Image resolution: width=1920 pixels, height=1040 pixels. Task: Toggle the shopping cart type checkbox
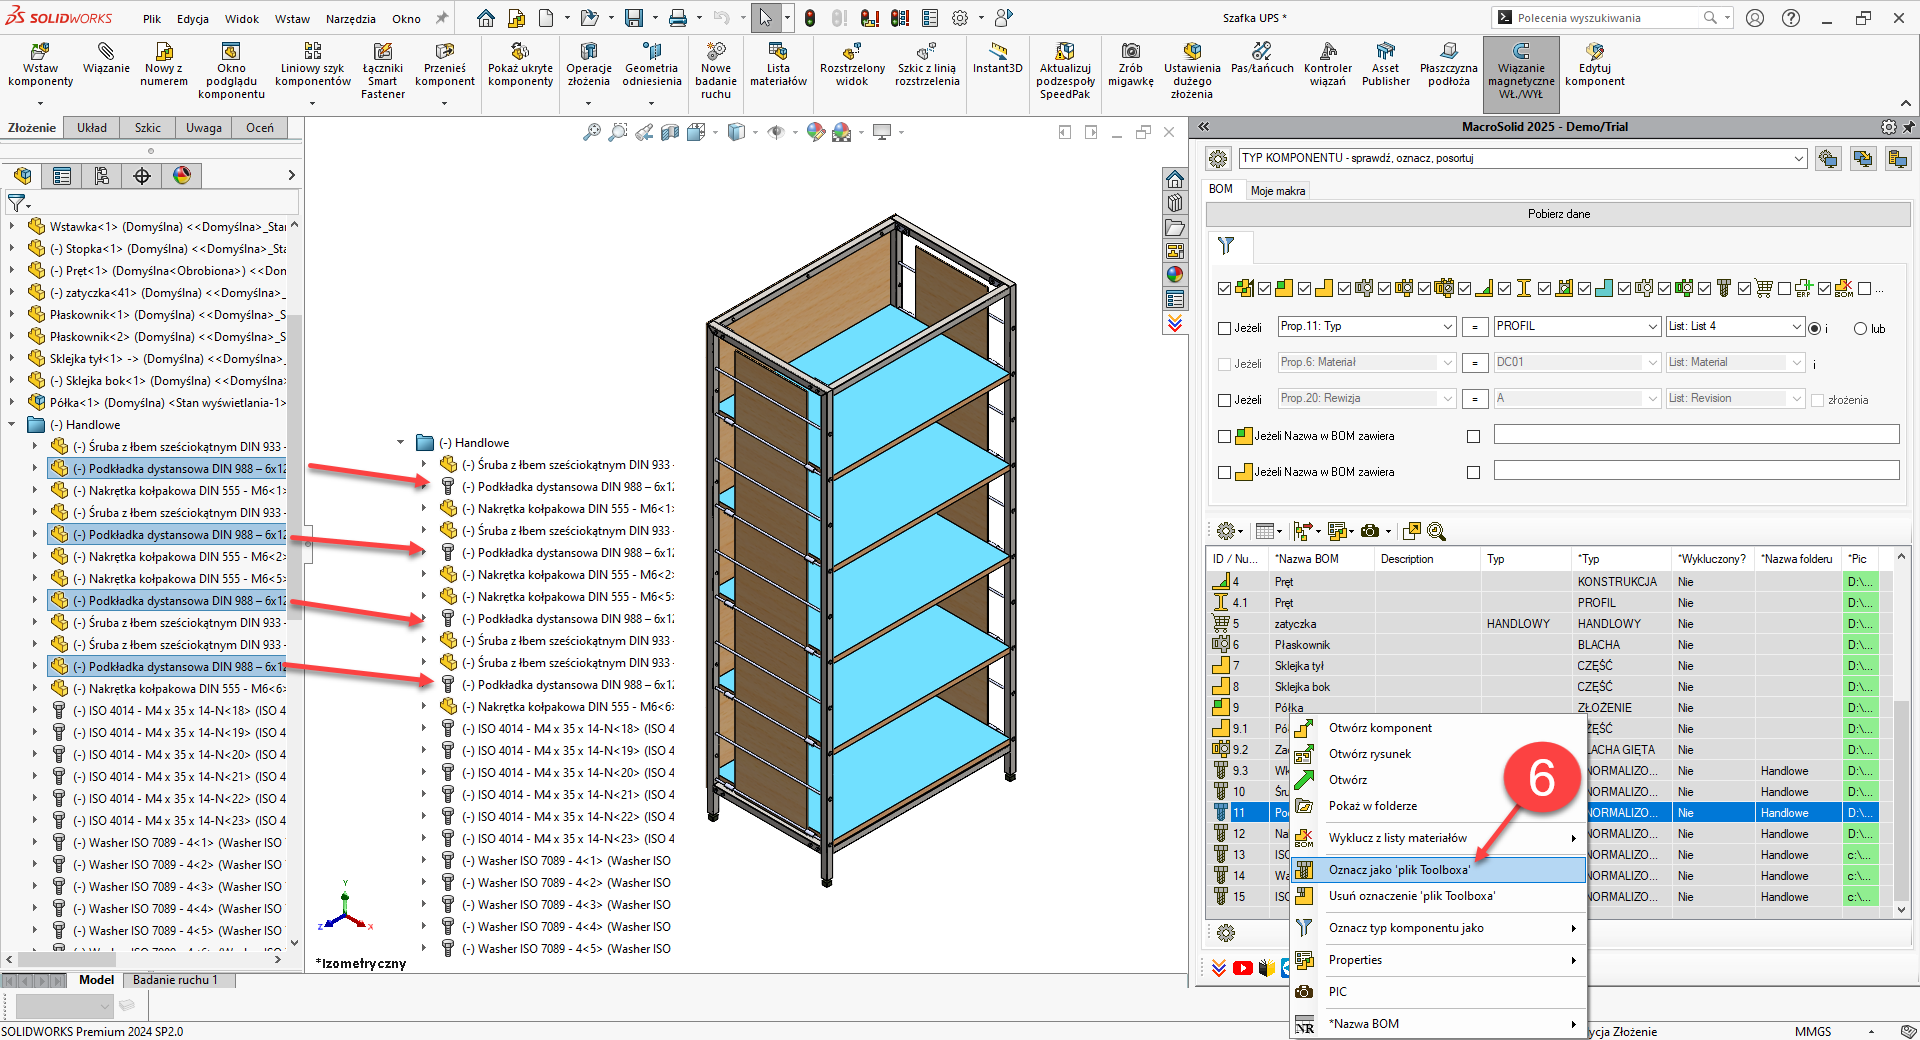click(1745, 289)
